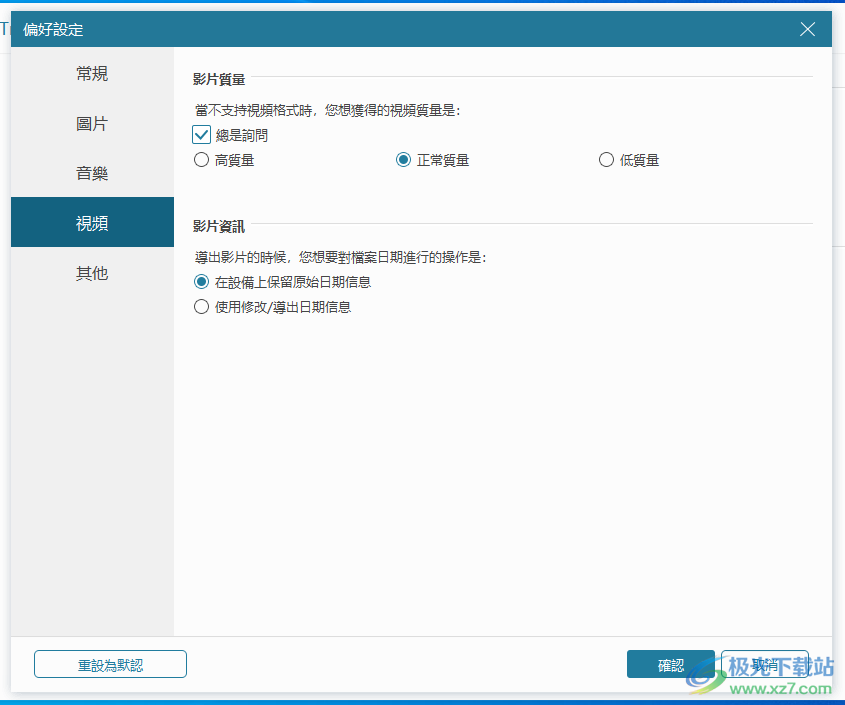
Task: Select the 正常質量 radio button
Action: 403,159
